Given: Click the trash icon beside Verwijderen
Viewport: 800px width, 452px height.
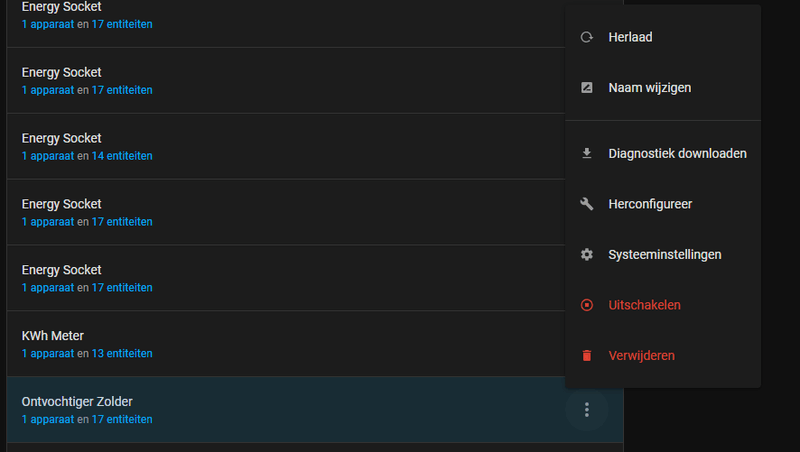Looking at the screenshot, I should [x=587, y=356].
